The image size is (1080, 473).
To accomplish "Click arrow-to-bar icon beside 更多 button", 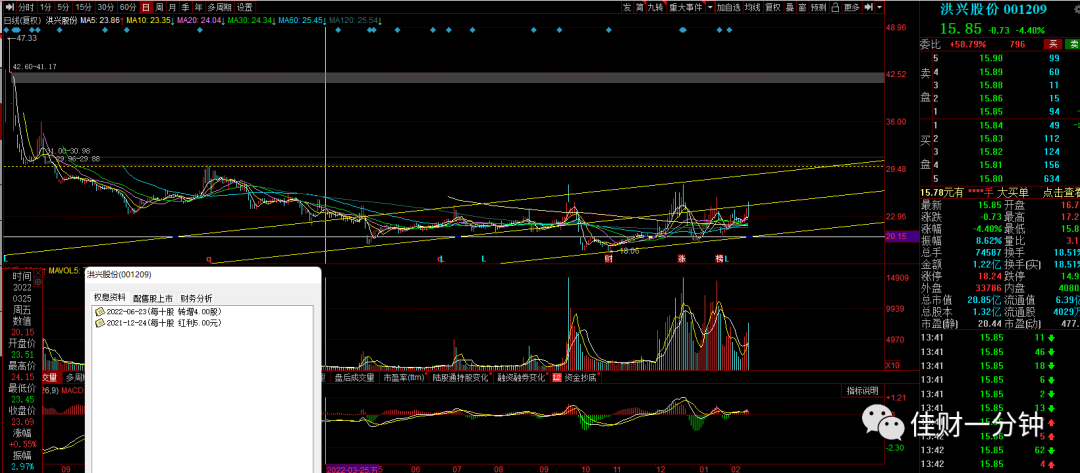I will coord(869,8).
